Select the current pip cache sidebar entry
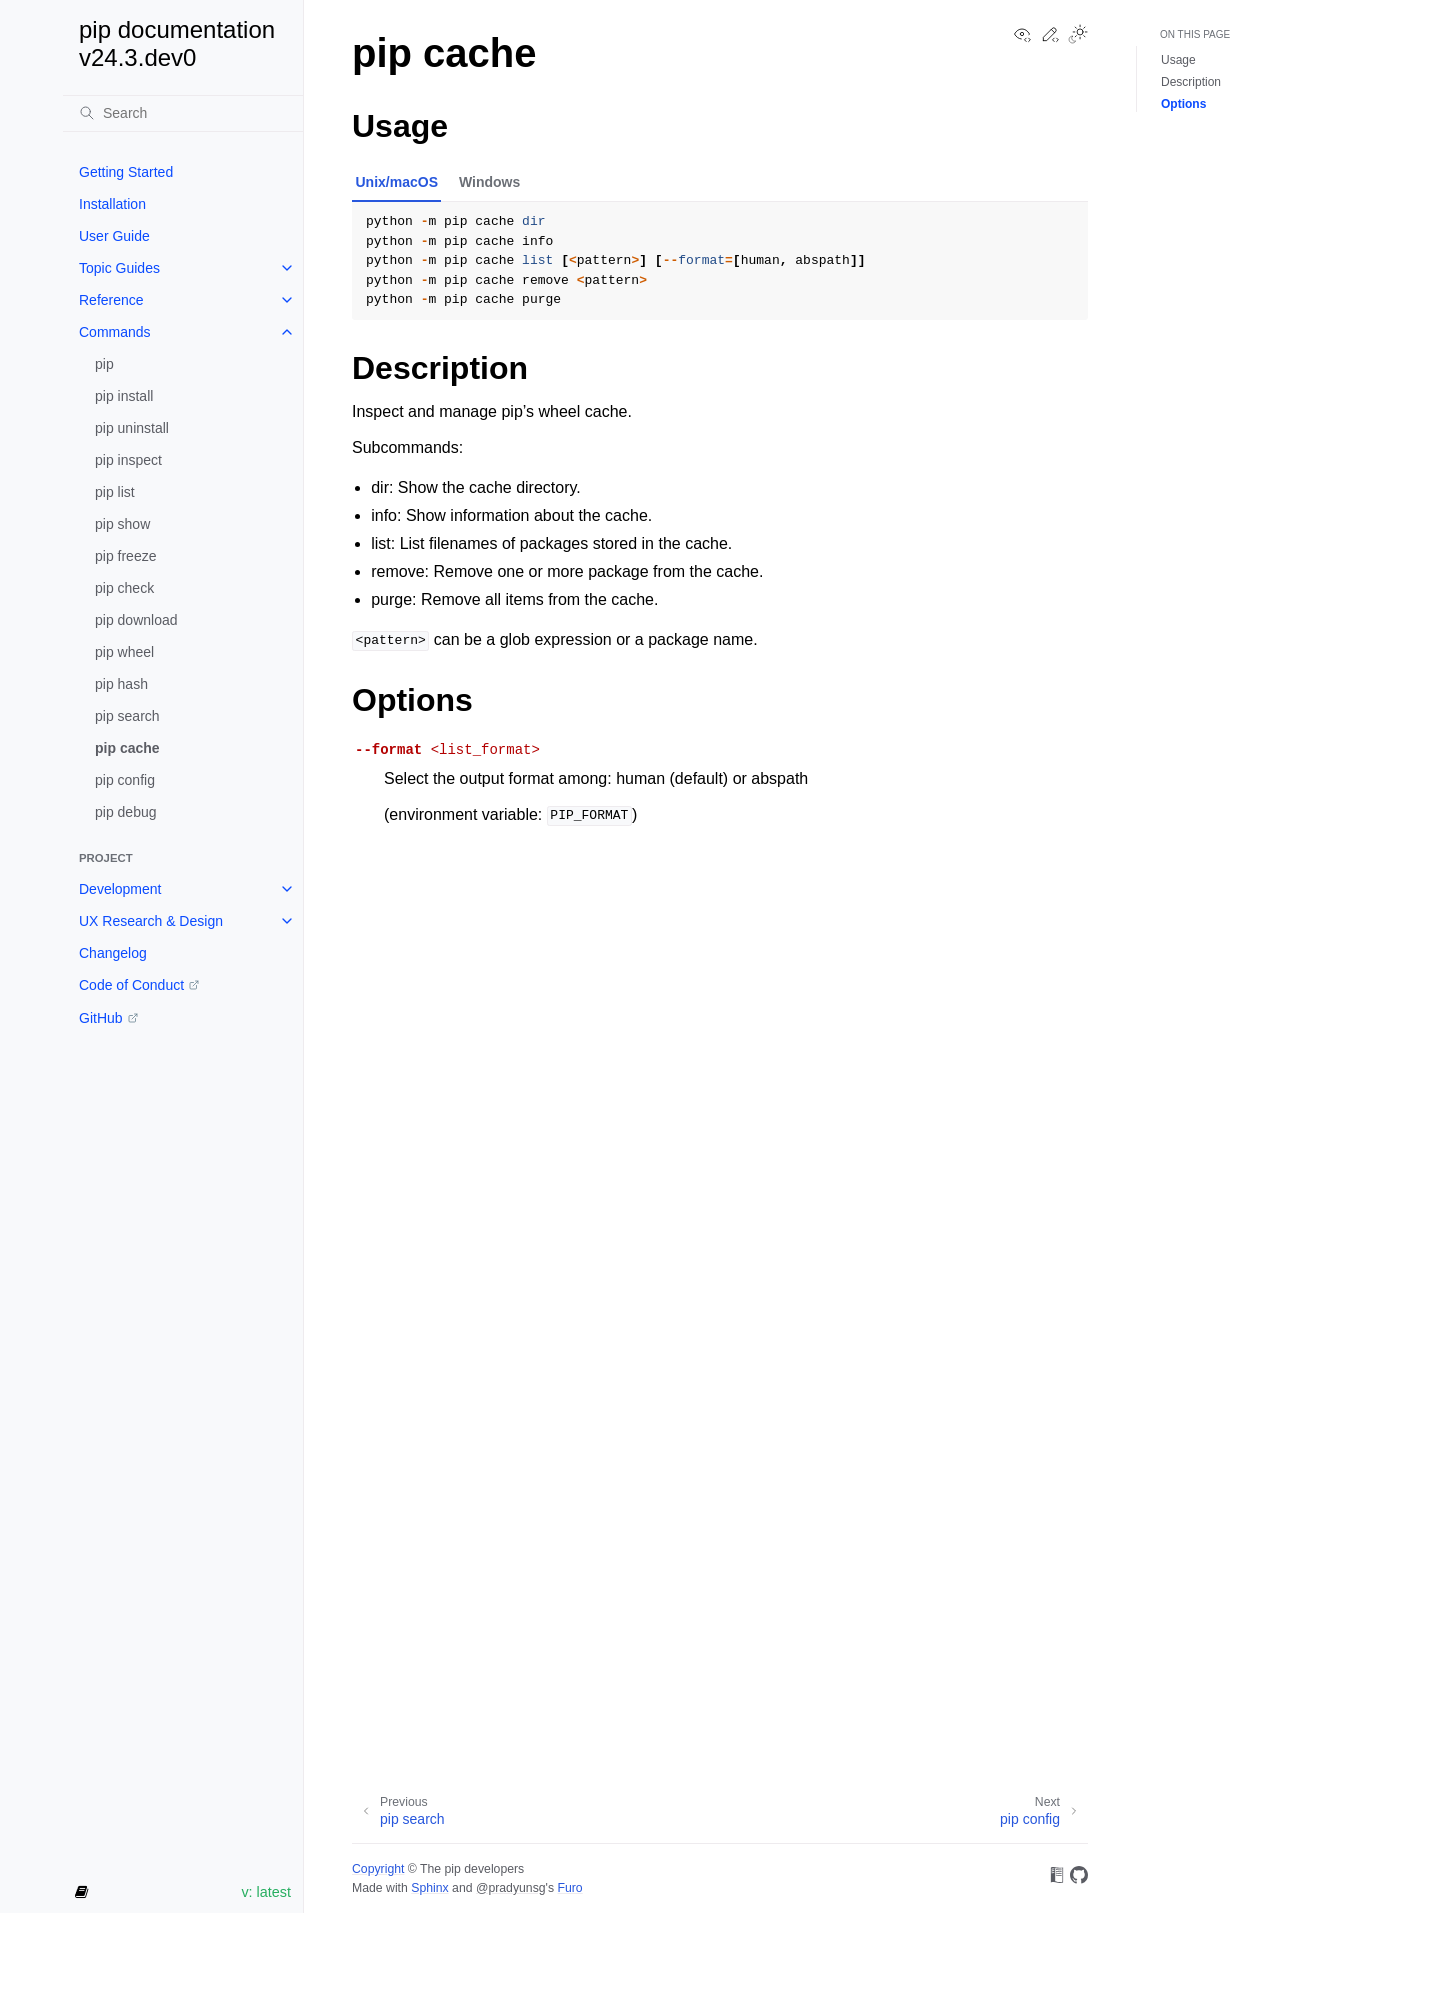The height and width of the screenshot is (2000, 1440). tap(127, 748)
